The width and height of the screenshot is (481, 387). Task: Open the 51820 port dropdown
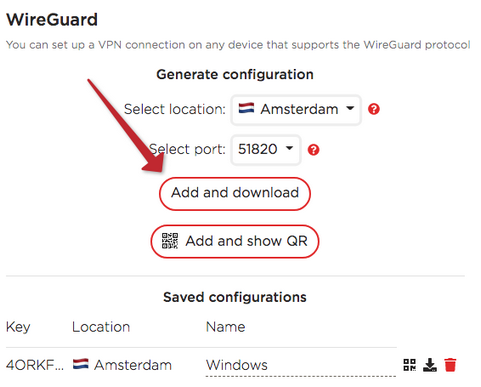pos(266,150)
